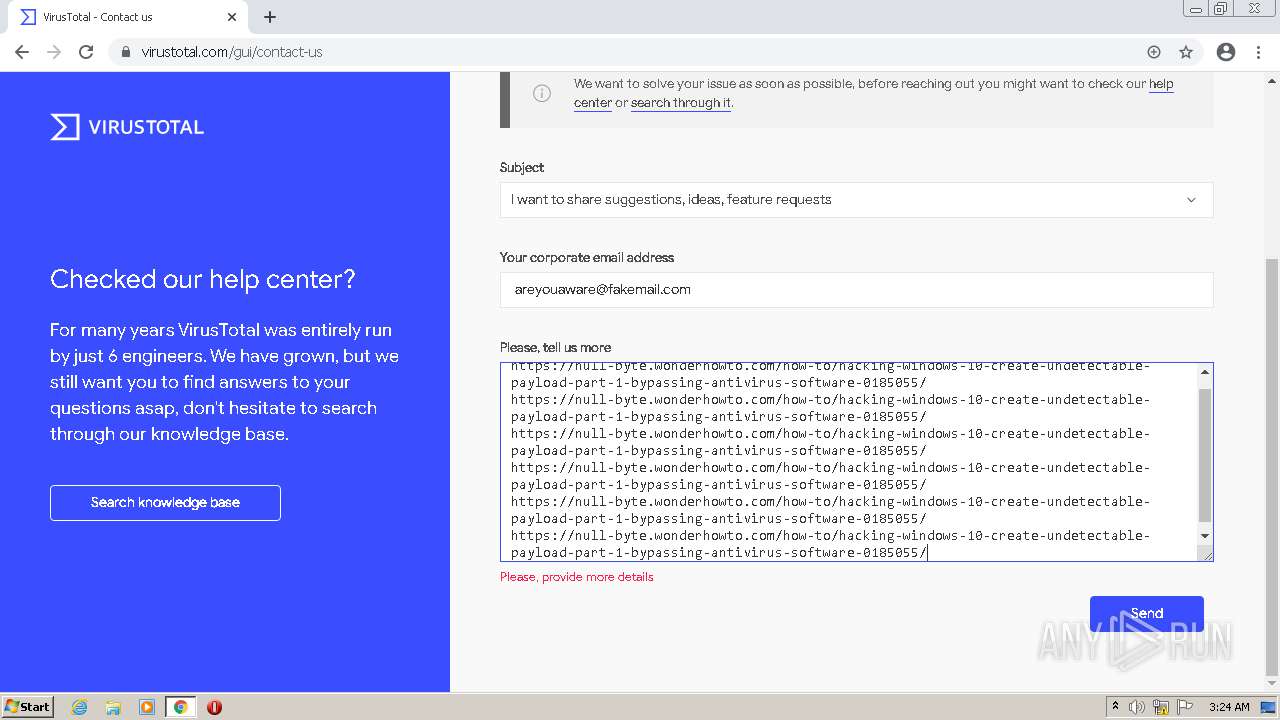Expand subject list using chevron arrow
The width and height of the screenshot is (1280, 720).
tap(1191, 200)
